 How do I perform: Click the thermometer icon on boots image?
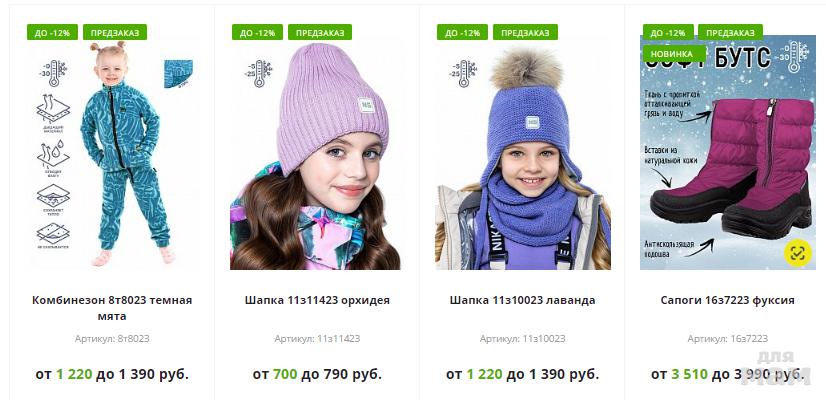tap(794, 57)
